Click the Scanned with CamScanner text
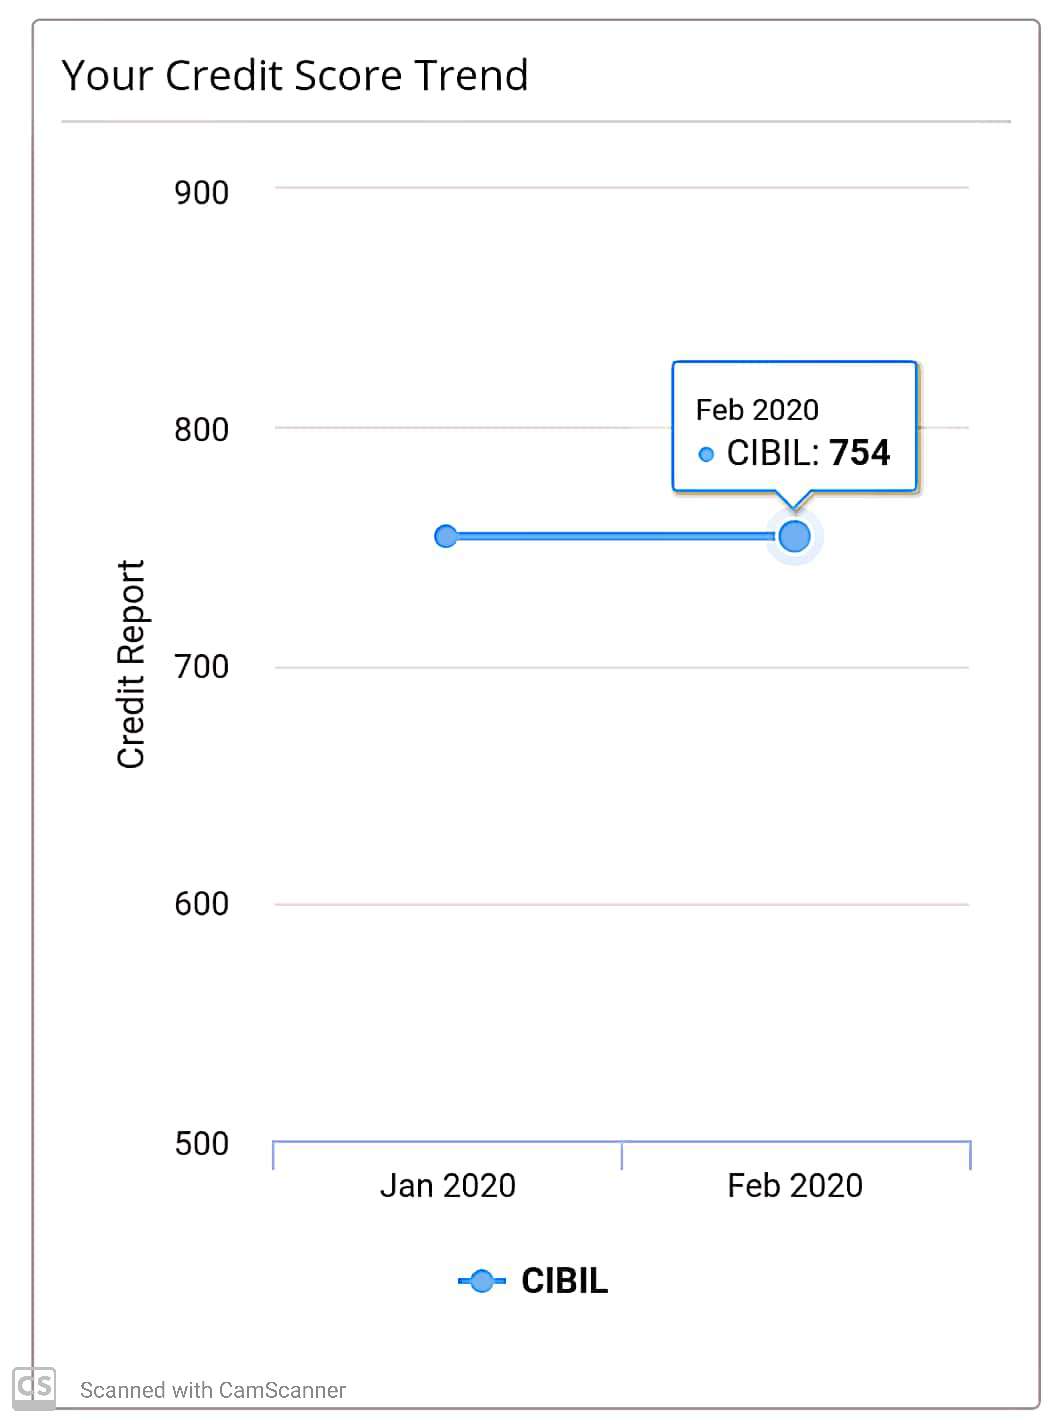Viewport: 1064px width, 1424px height. [213, 1390]
